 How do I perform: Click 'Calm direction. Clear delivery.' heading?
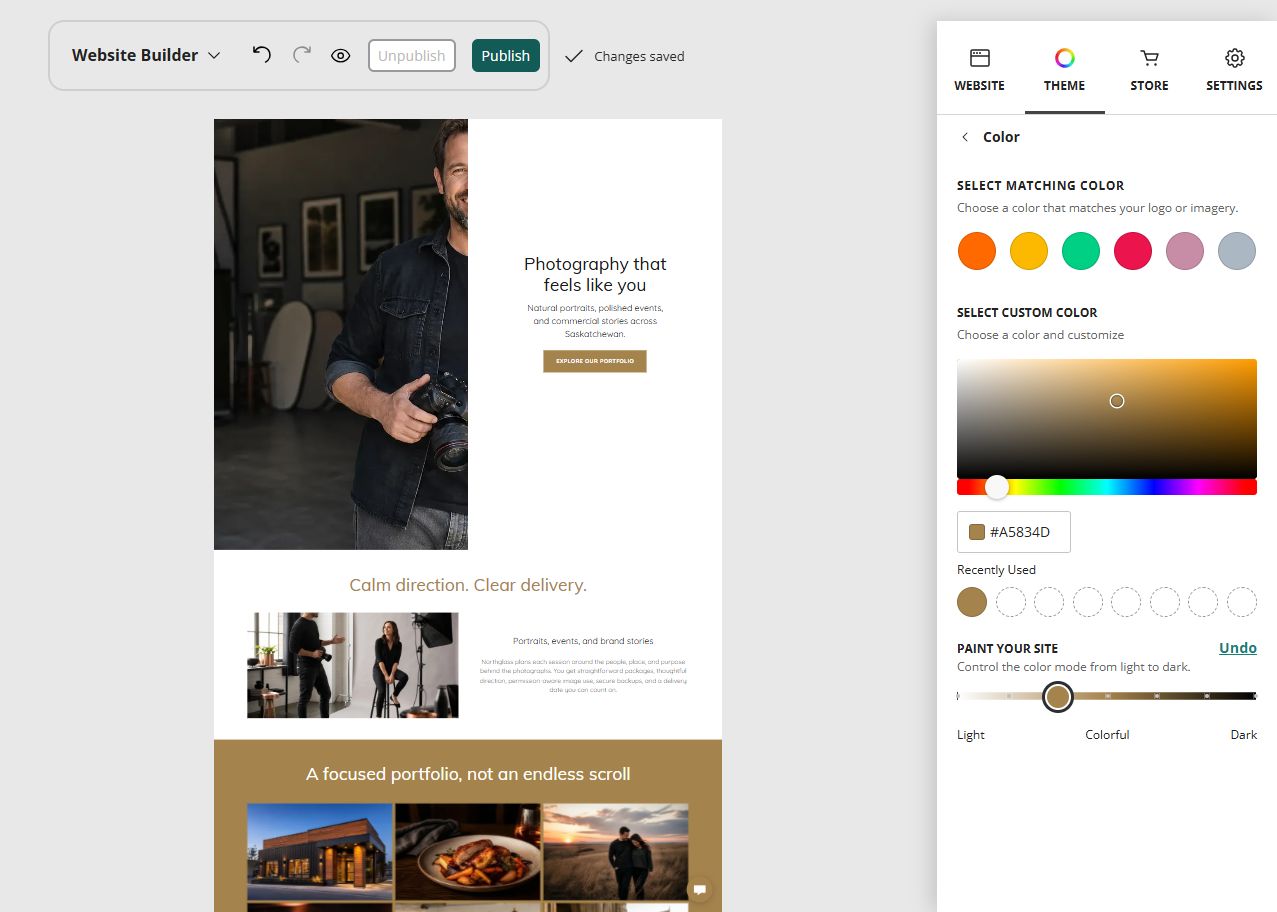point(468,585)
